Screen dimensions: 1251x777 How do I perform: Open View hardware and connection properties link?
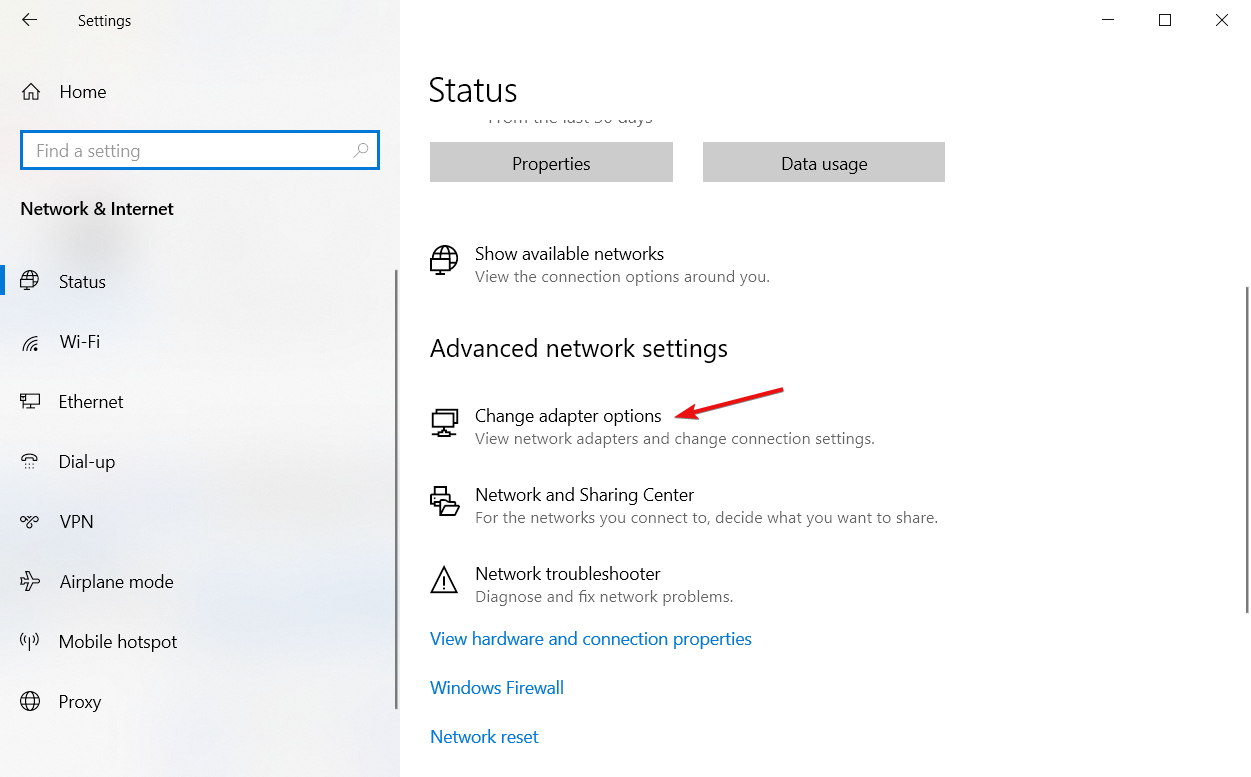[591, 639]
